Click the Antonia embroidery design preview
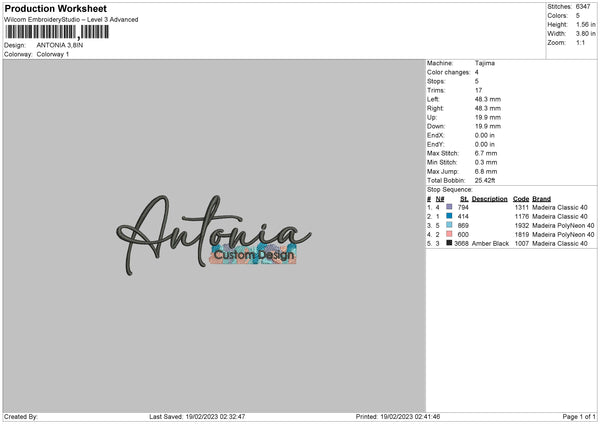The image size is (600, 424). click(x=214, y=235)
